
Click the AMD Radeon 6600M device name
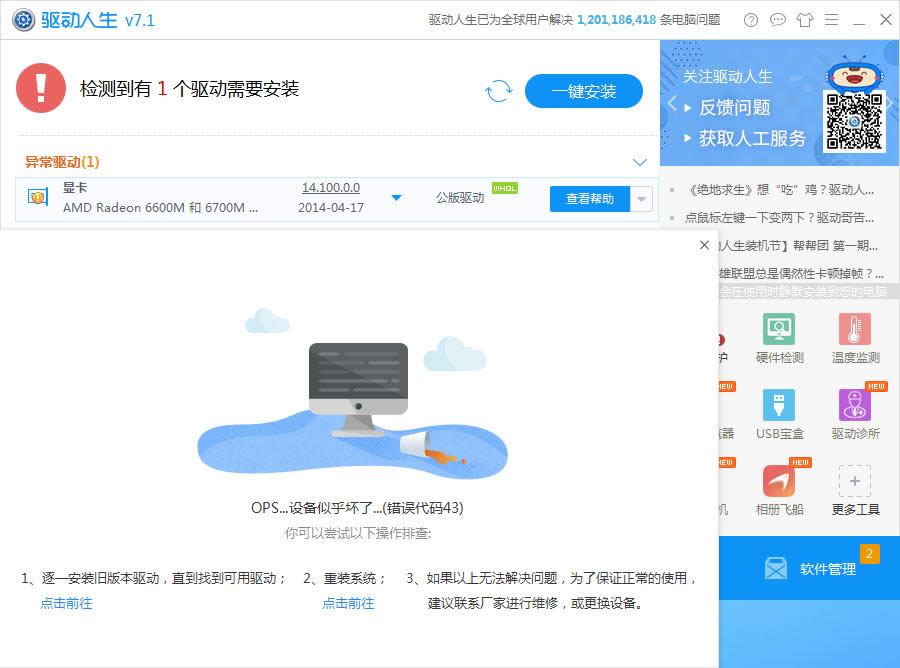(160, 208)
